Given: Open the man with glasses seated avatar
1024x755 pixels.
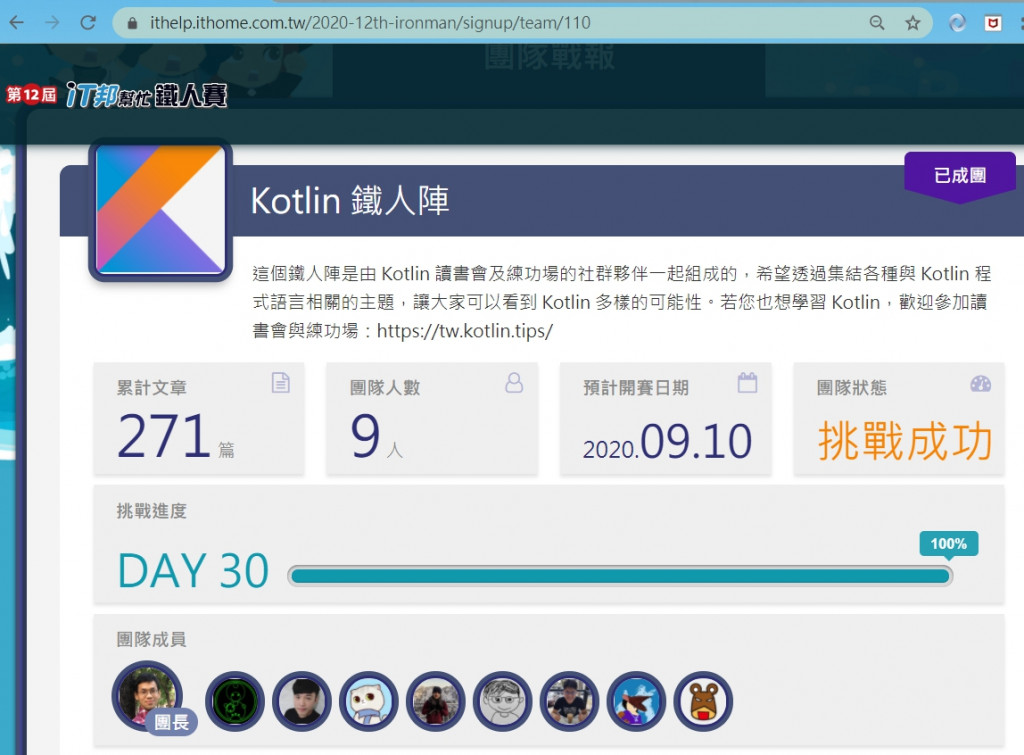Looking at the screenshot, I should pyautogui.click(x=569, y=701).
